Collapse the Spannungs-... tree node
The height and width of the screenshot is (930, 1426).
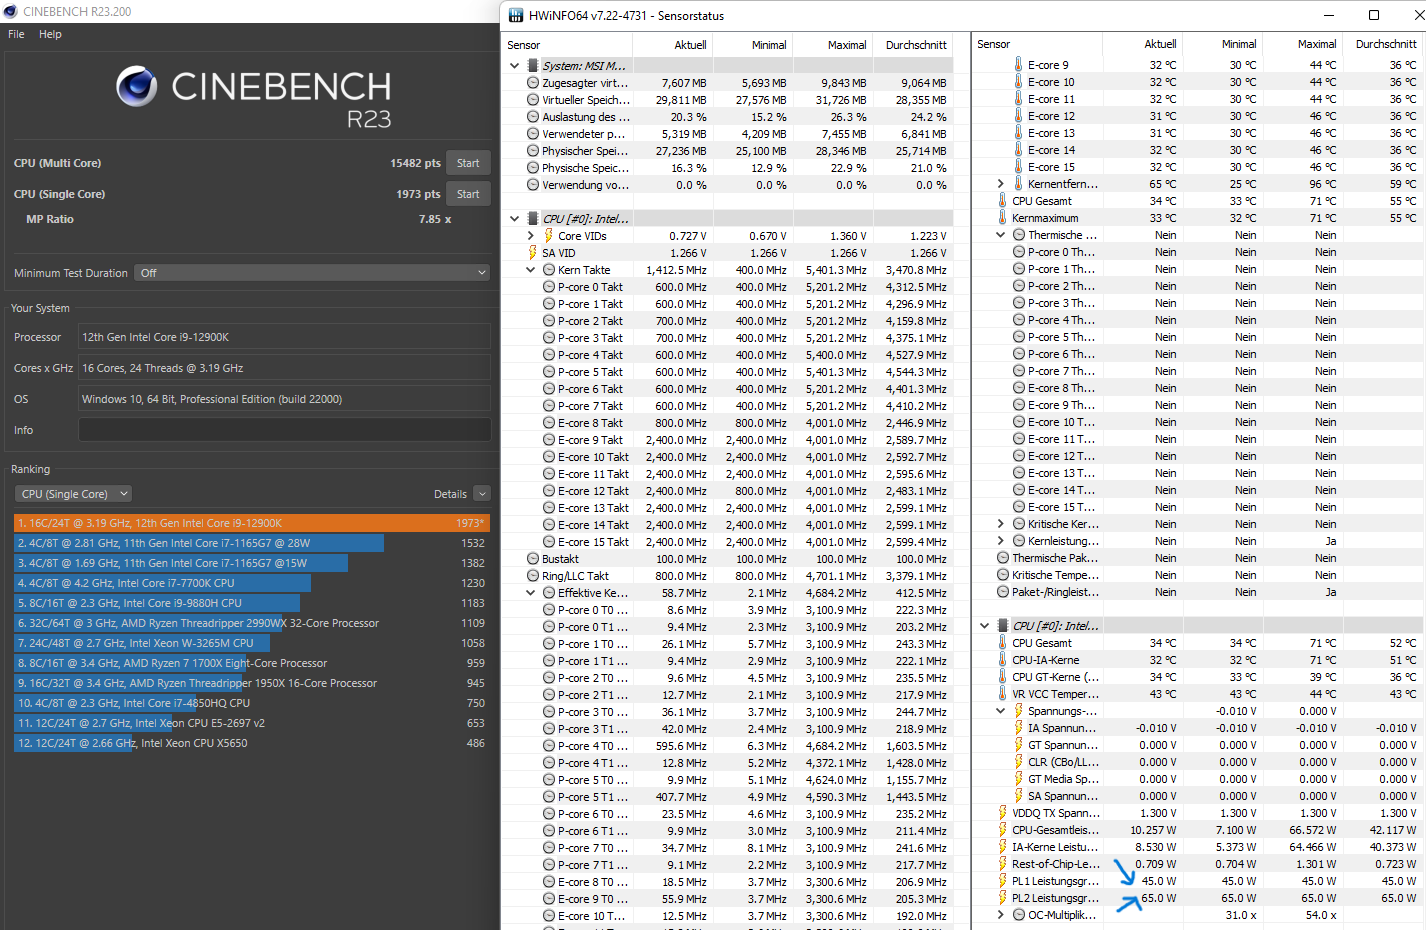click(1001, 711)
